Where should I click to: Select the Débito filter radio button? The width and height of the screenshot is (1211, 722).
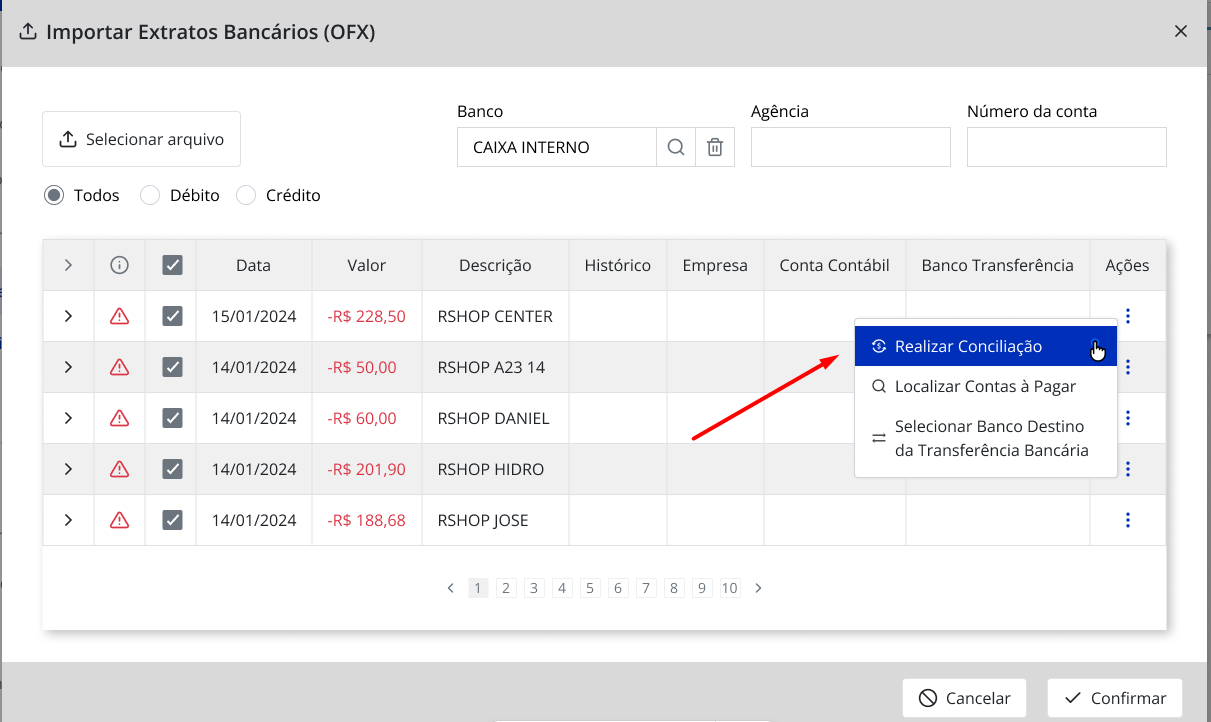150,195
